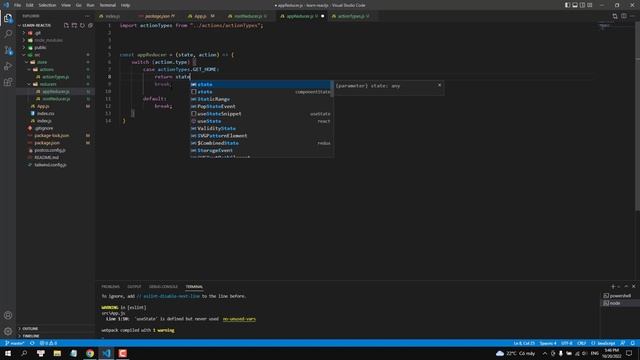Open the Search view in activity bar
This screenshot has height=360, width=640.
click(x=8, y=34)
